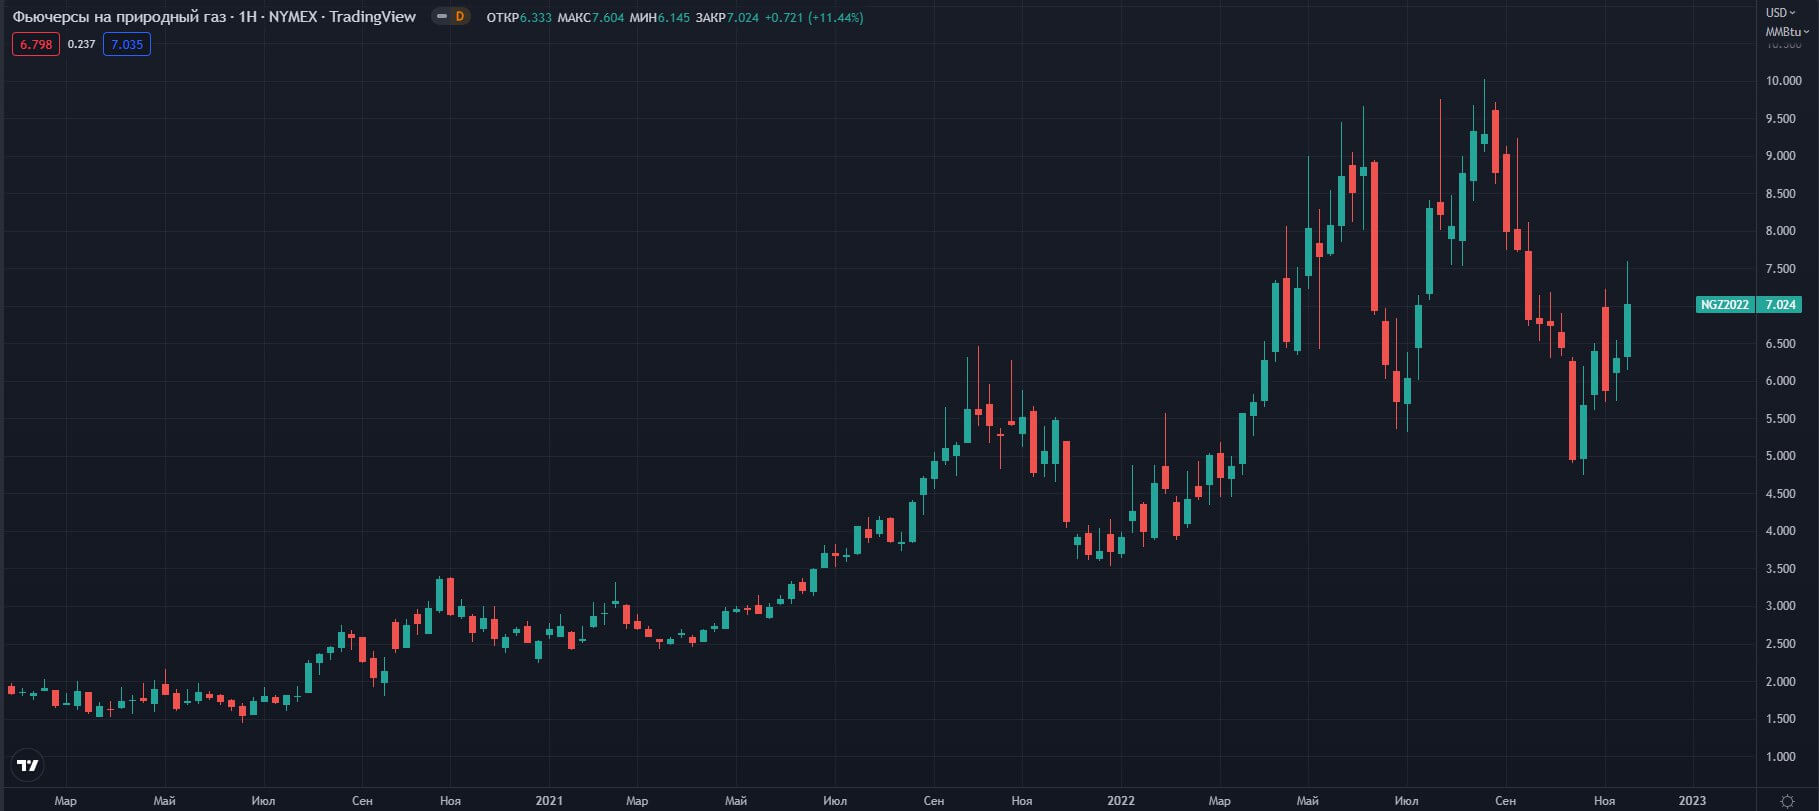Click the 3.500 price scale label
1819x811 pixels.
tap(1781, 569)
